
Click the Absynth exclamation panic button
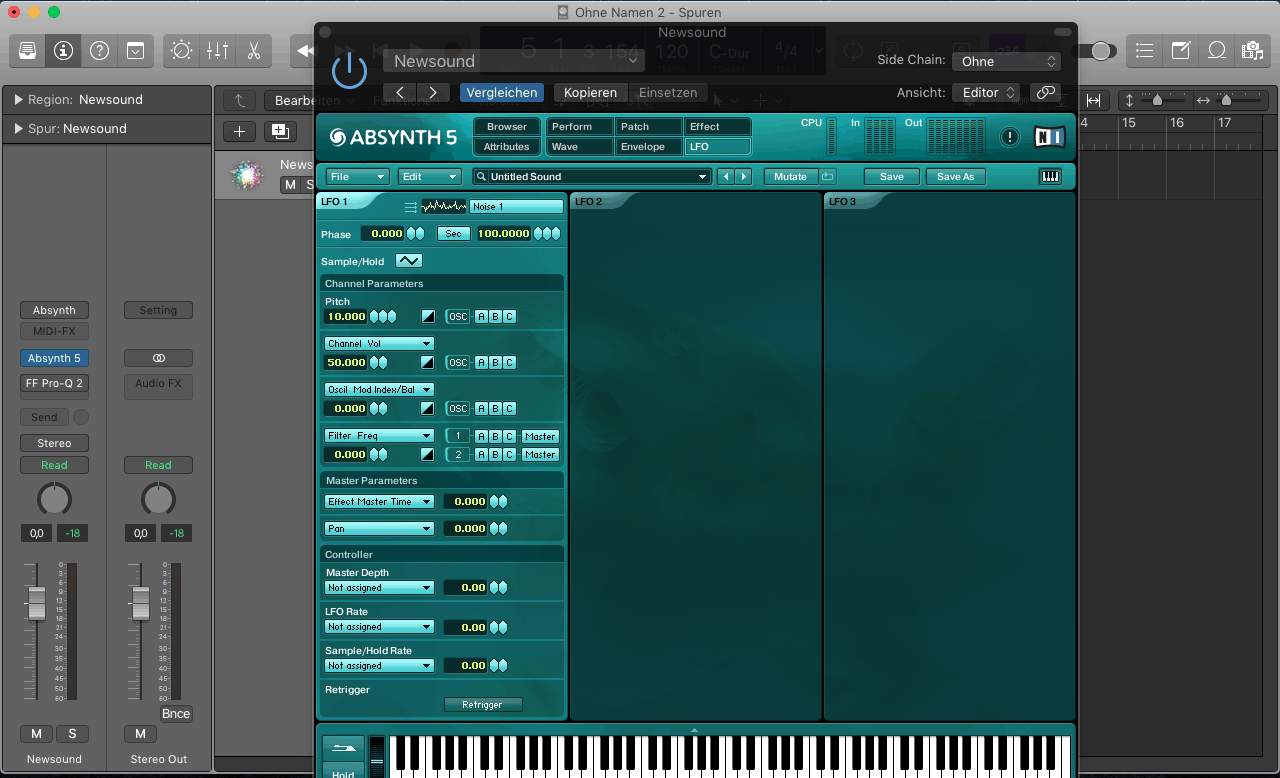(x=1010, y=137)
